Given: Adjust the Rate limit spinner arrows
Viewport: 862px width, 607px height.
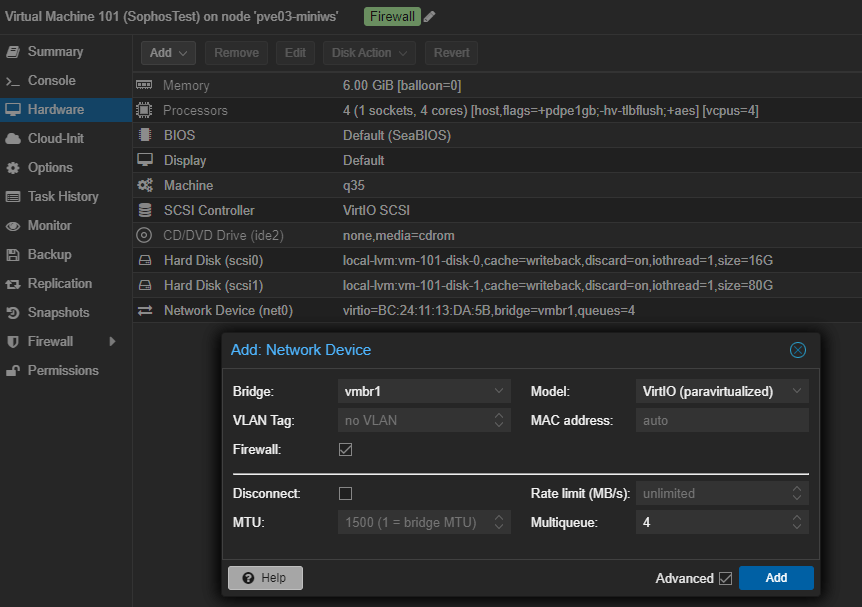Looking at the screenshot, I should click(x=797, y=494).
